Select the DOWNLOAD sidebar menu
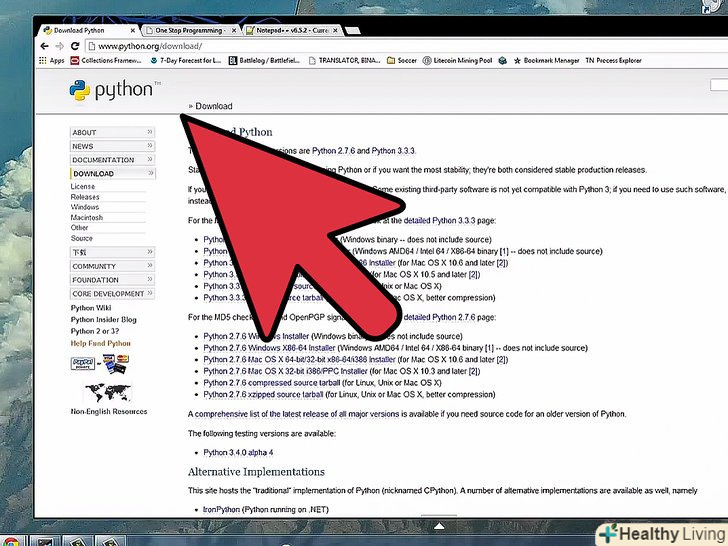The width and height of the screenshot is (728, 546). coord(112,173)
